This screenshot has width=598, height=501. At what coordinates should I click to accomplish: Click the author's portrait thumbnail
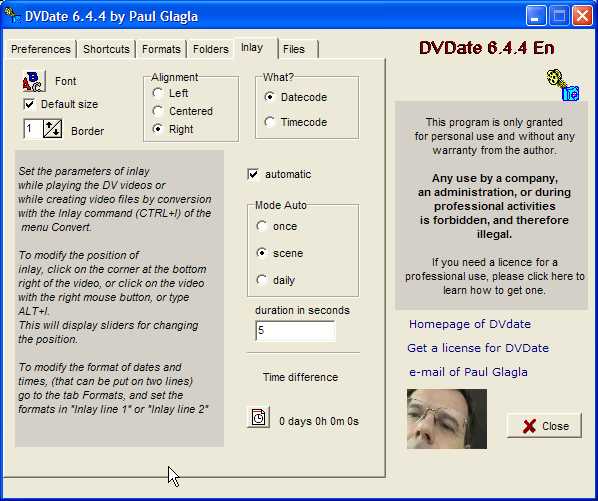point(447,419)
